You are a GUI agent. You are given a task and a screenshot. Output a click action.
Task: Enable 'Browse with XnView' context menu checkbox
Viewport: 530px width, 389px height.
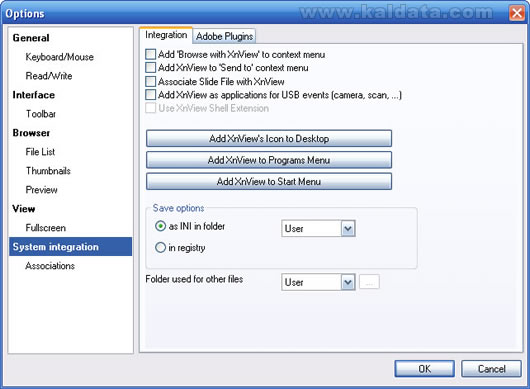click(150, 54)
